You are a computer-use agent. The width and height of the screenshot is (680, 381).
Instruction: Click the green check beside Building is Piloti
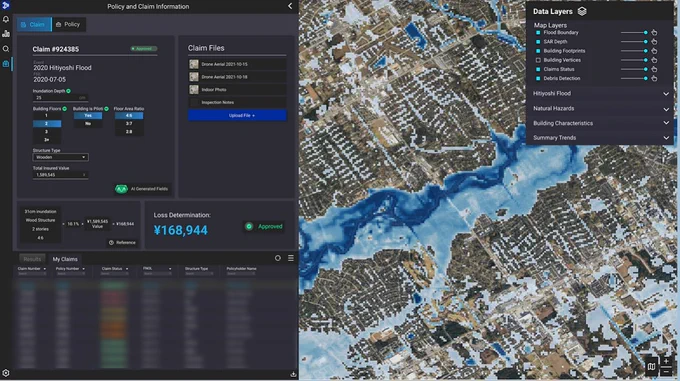tap(106, 109)
